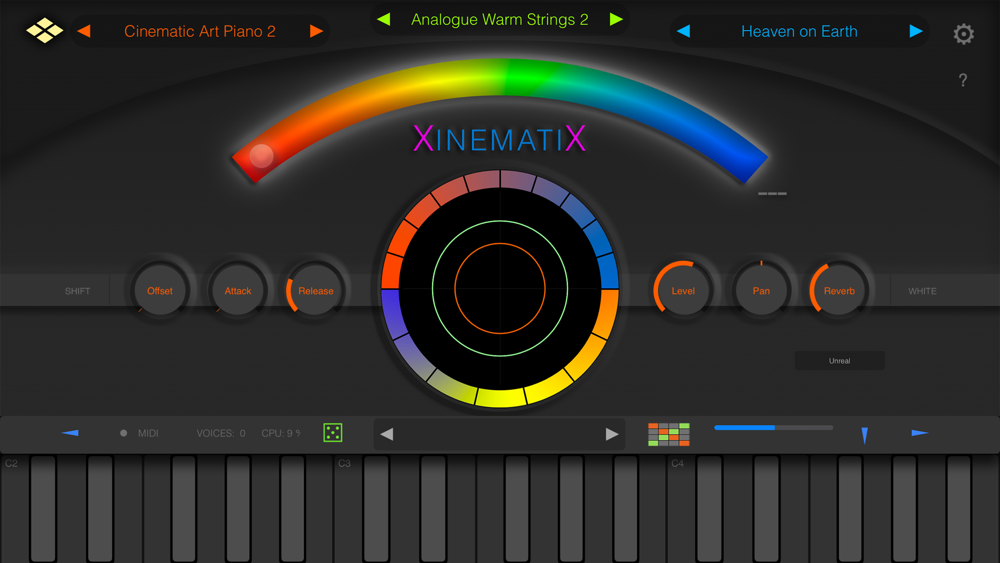
Task: Click the blue downward triangle marker
Action: coord(865,435)
